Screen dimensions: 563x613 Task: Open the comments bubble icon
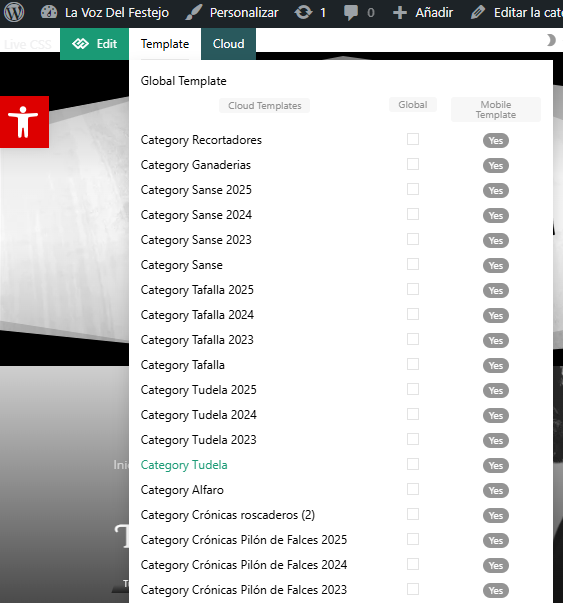pyautogui.click(x=351, y=13)
